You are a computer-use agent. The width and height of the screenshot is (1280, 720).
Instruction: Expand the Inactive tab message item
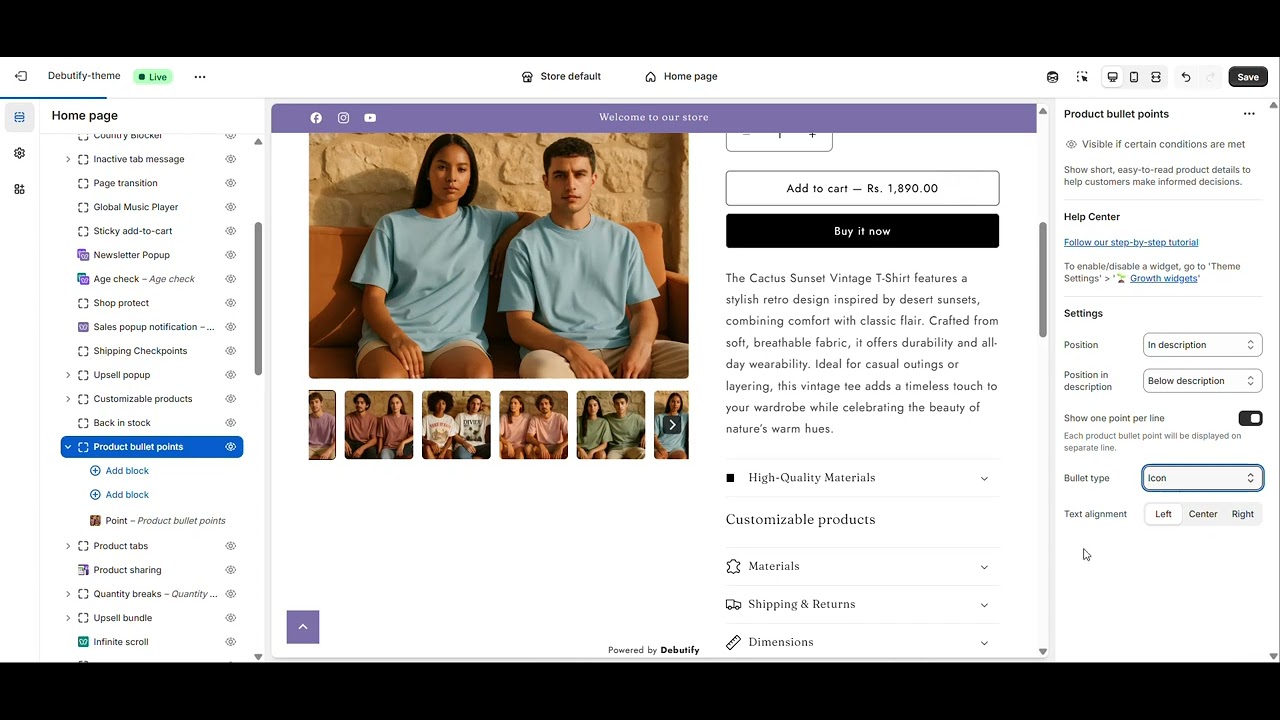(x=68, y=159)
